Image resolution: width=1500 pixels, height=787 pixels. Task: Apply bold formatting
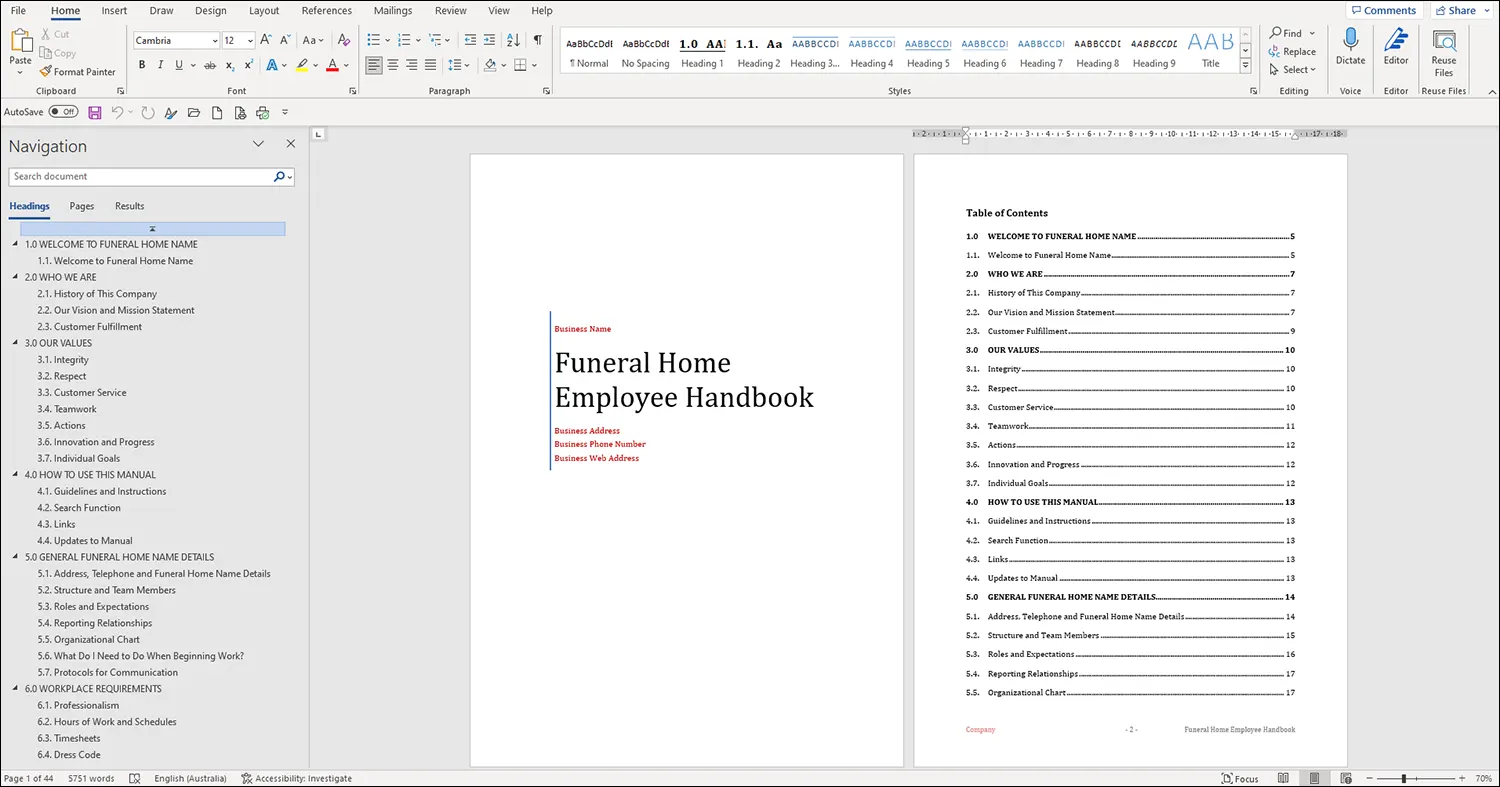click(x=142, y=65)
